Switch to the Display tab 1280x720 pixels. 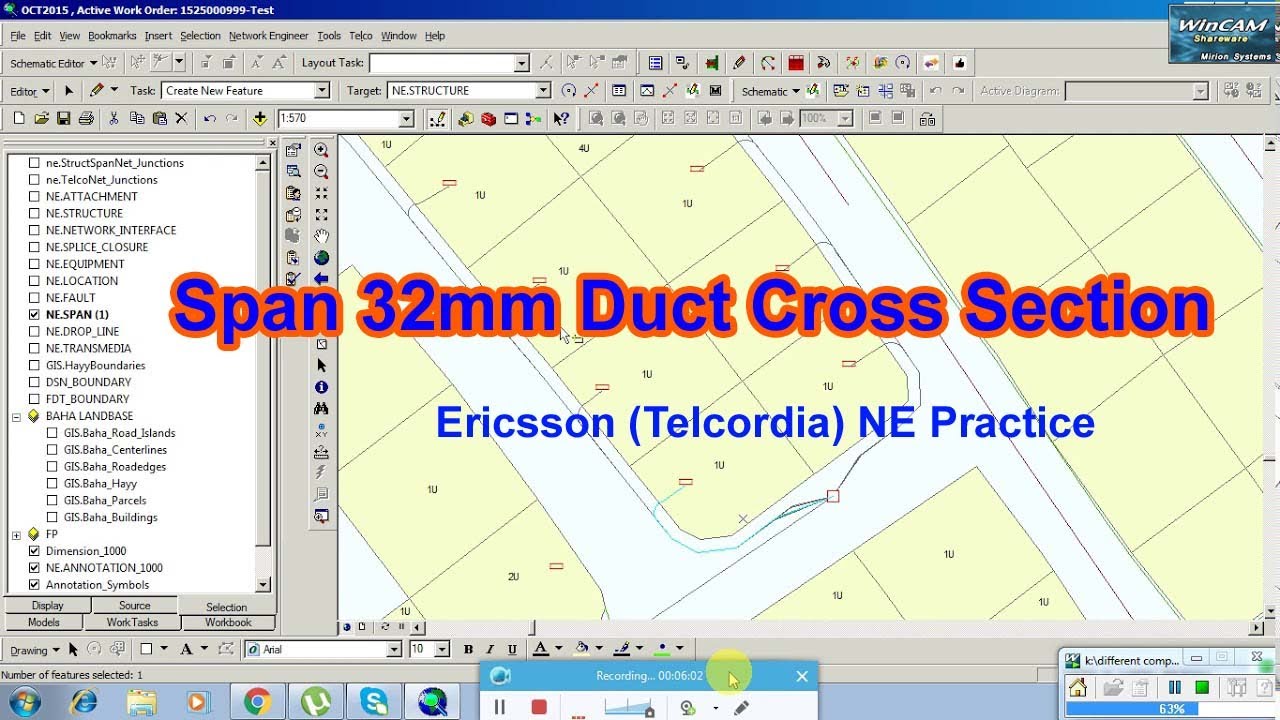point(47,606)
